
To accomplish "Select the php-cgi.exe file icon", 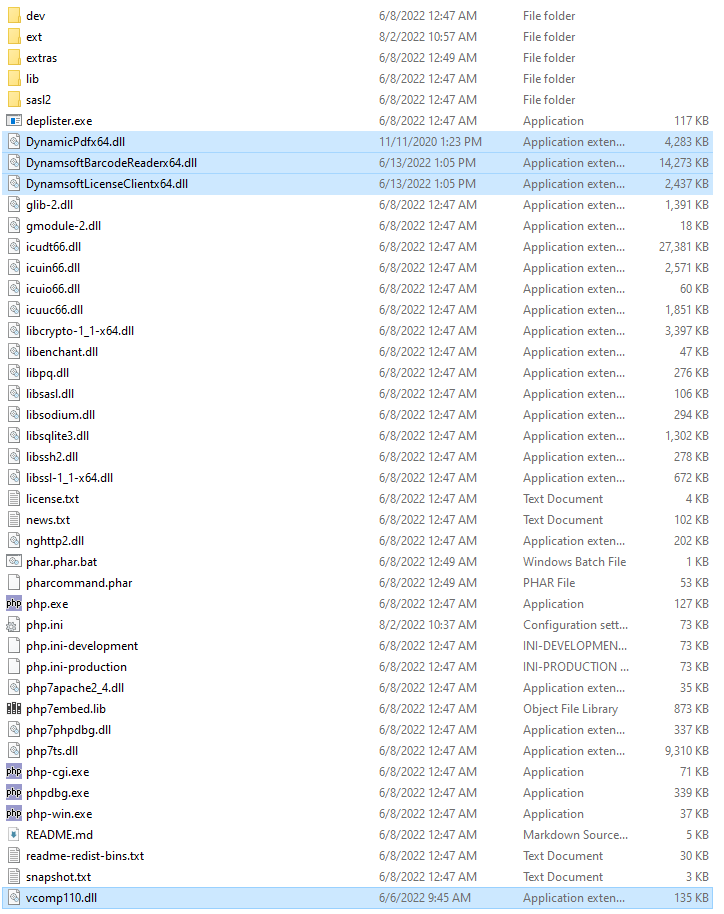I will tap(14, 772).
